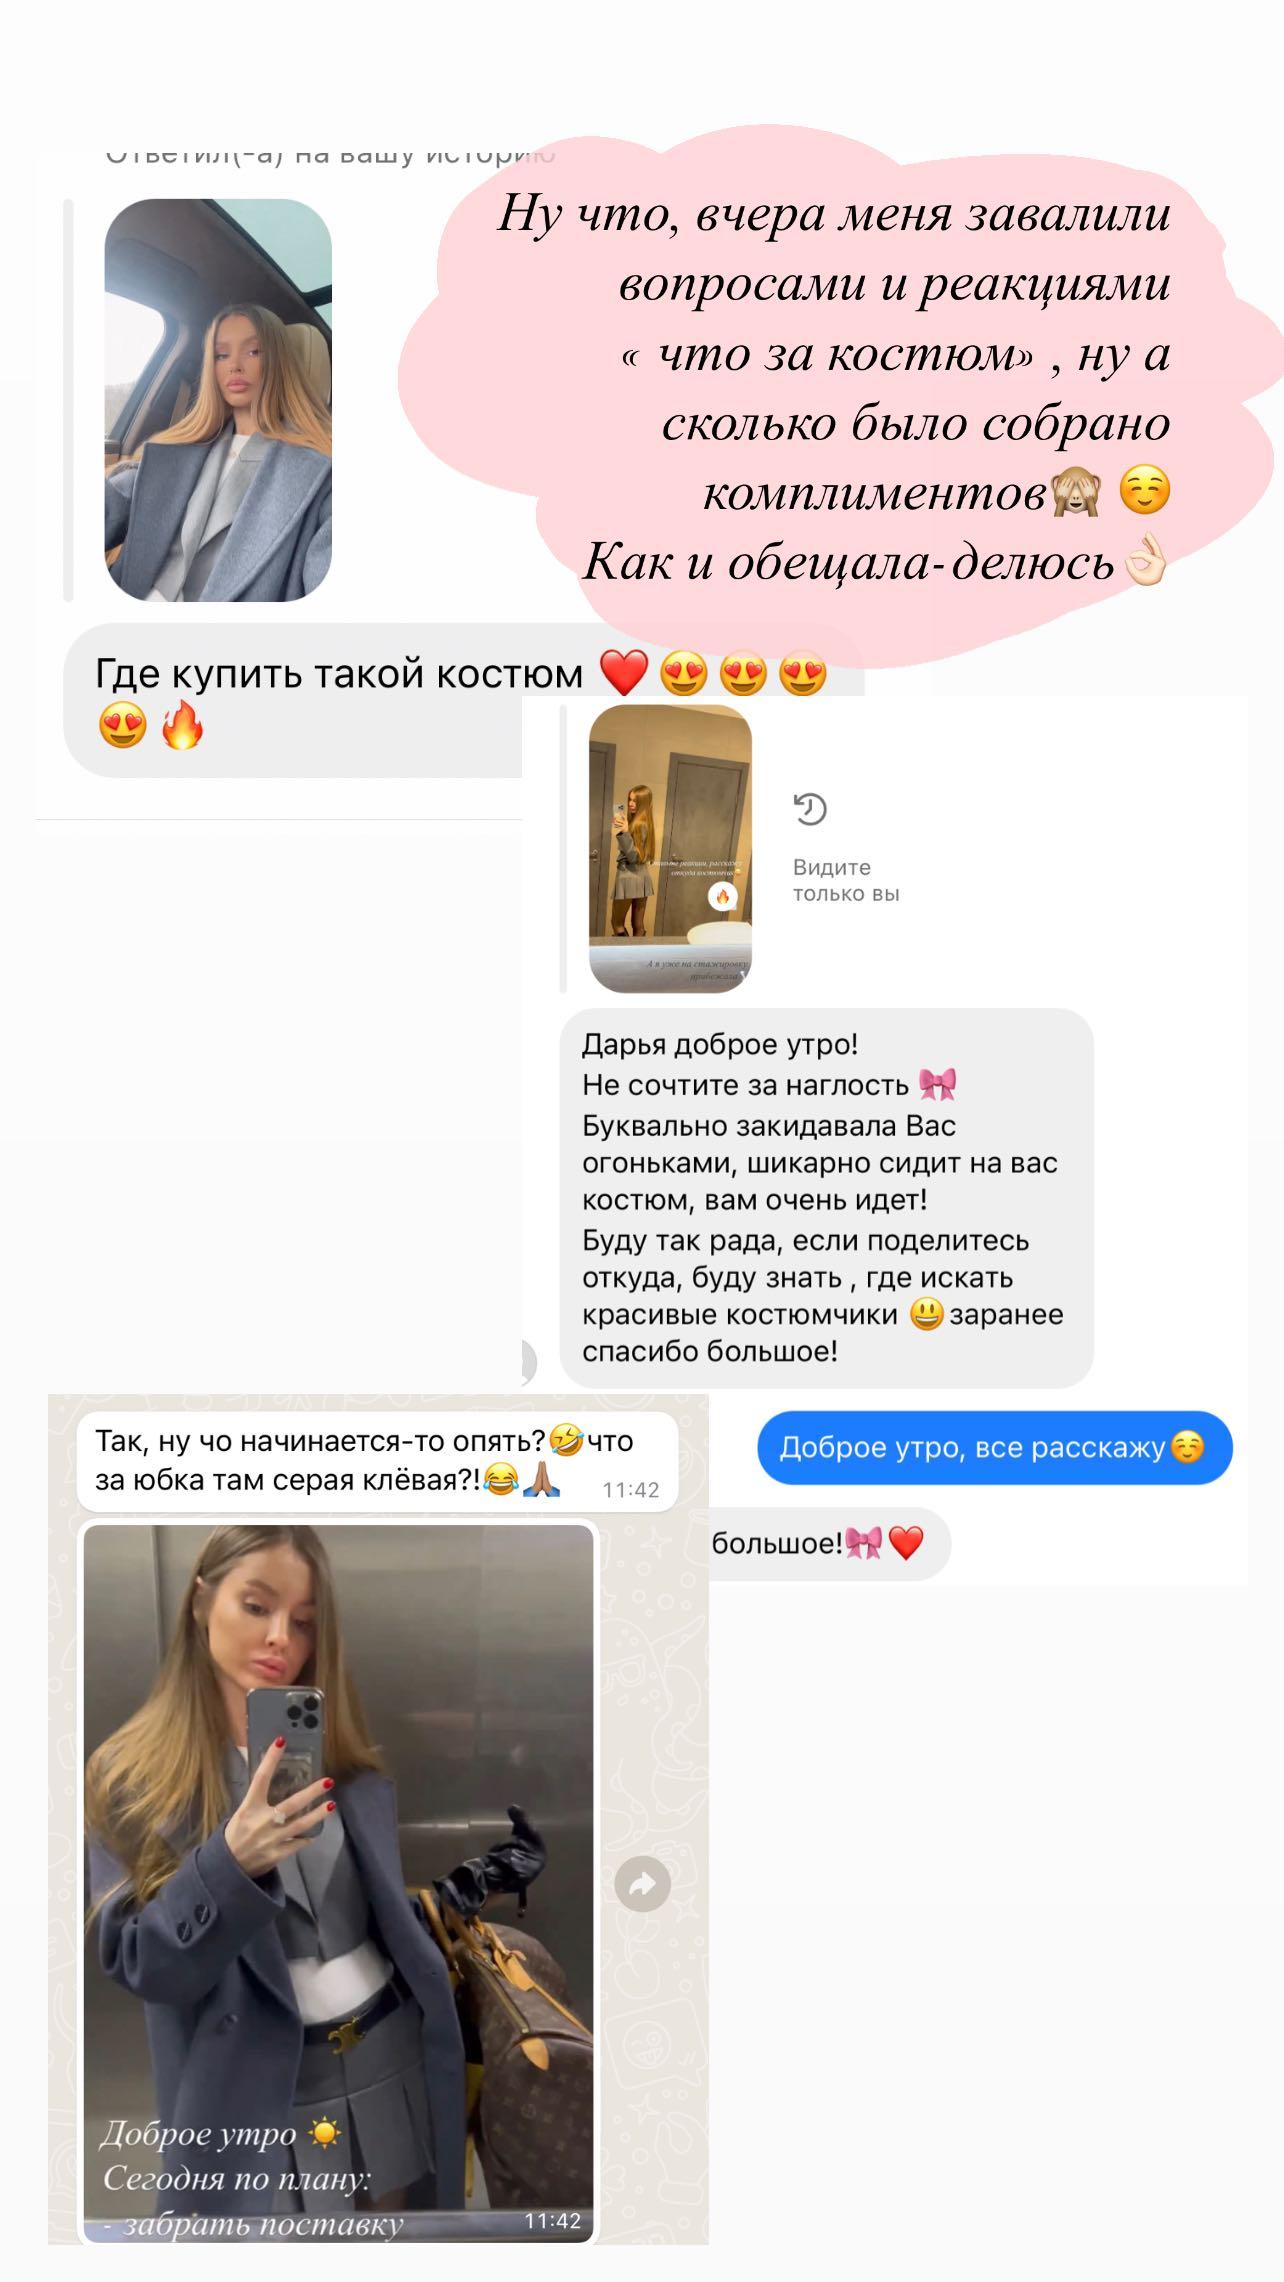The image size is (1284, 2282).
Task: Click the fire reaction badge on mirror story thumbnail
Action: [x=723, y=896]
